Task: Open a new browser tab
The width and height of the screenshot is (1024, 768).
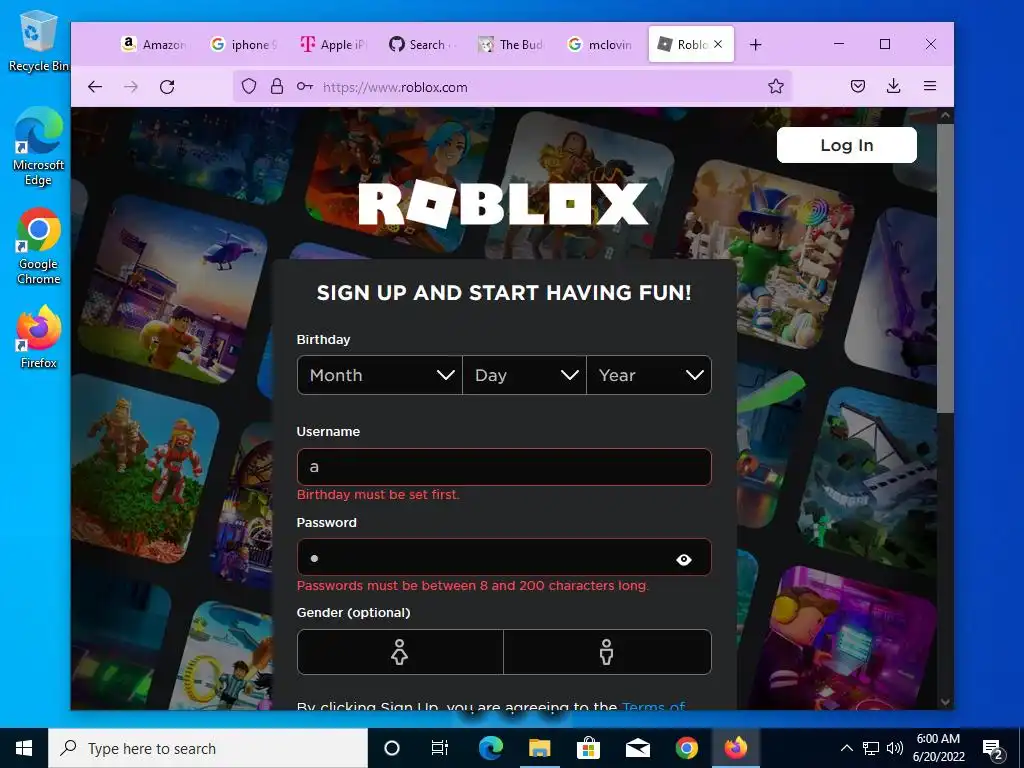Action: coord(756,44)
